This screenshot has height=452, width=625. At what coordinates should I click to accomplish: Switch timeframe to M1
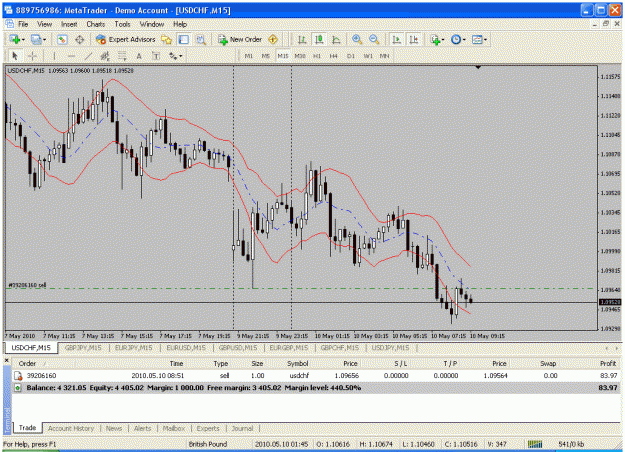click(x=249, y=56)
